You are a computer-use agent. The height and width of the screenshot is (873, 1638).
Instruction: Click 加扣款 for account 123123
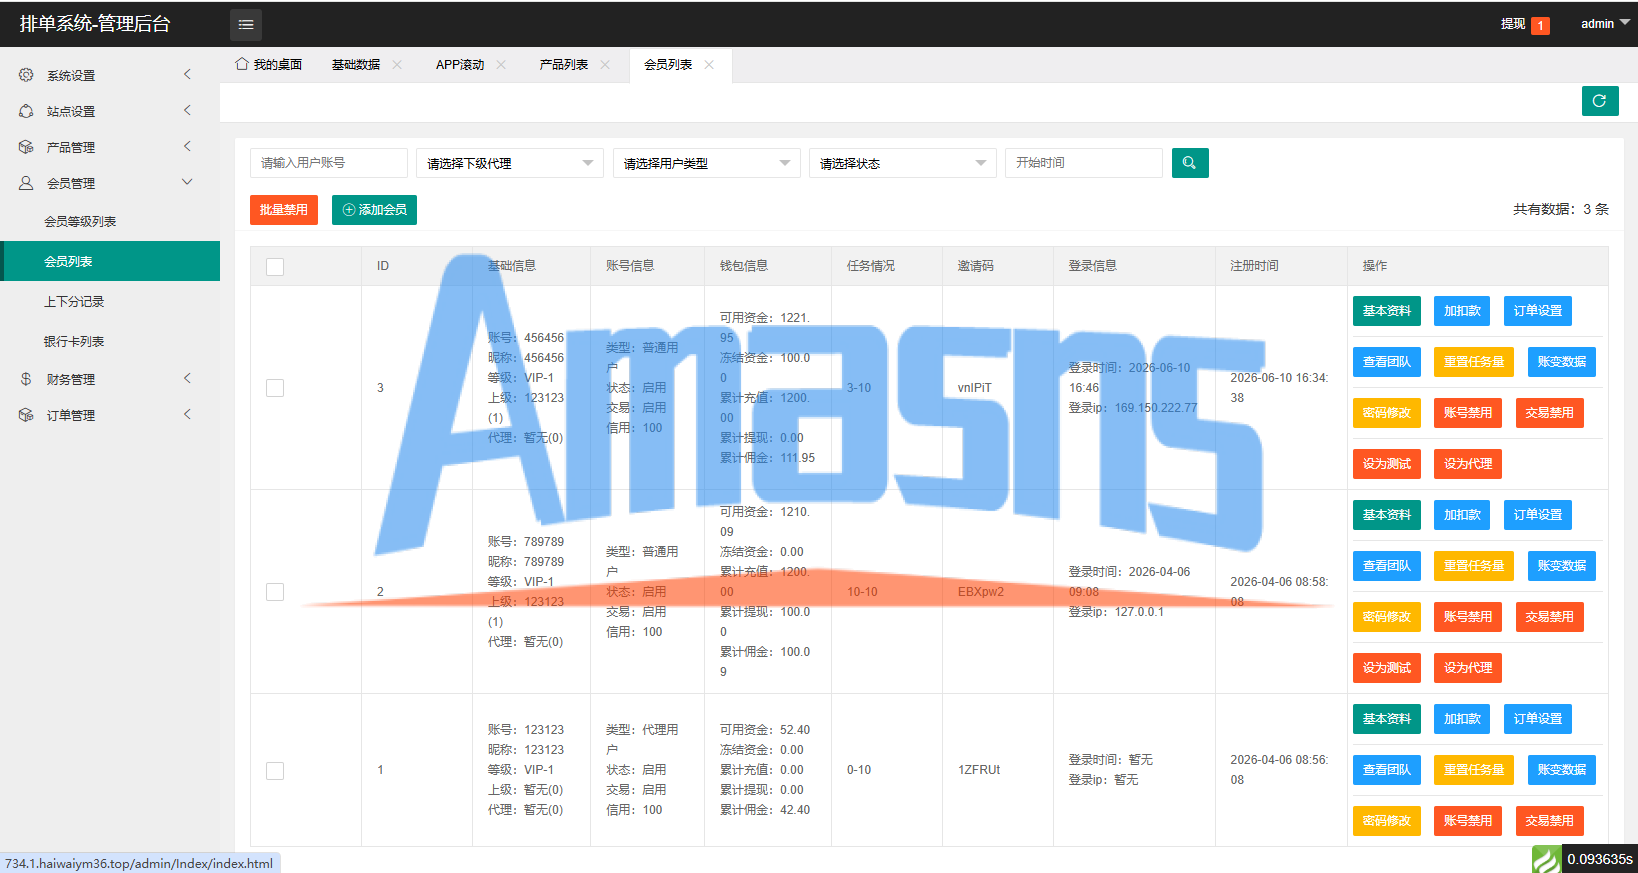1462,719
